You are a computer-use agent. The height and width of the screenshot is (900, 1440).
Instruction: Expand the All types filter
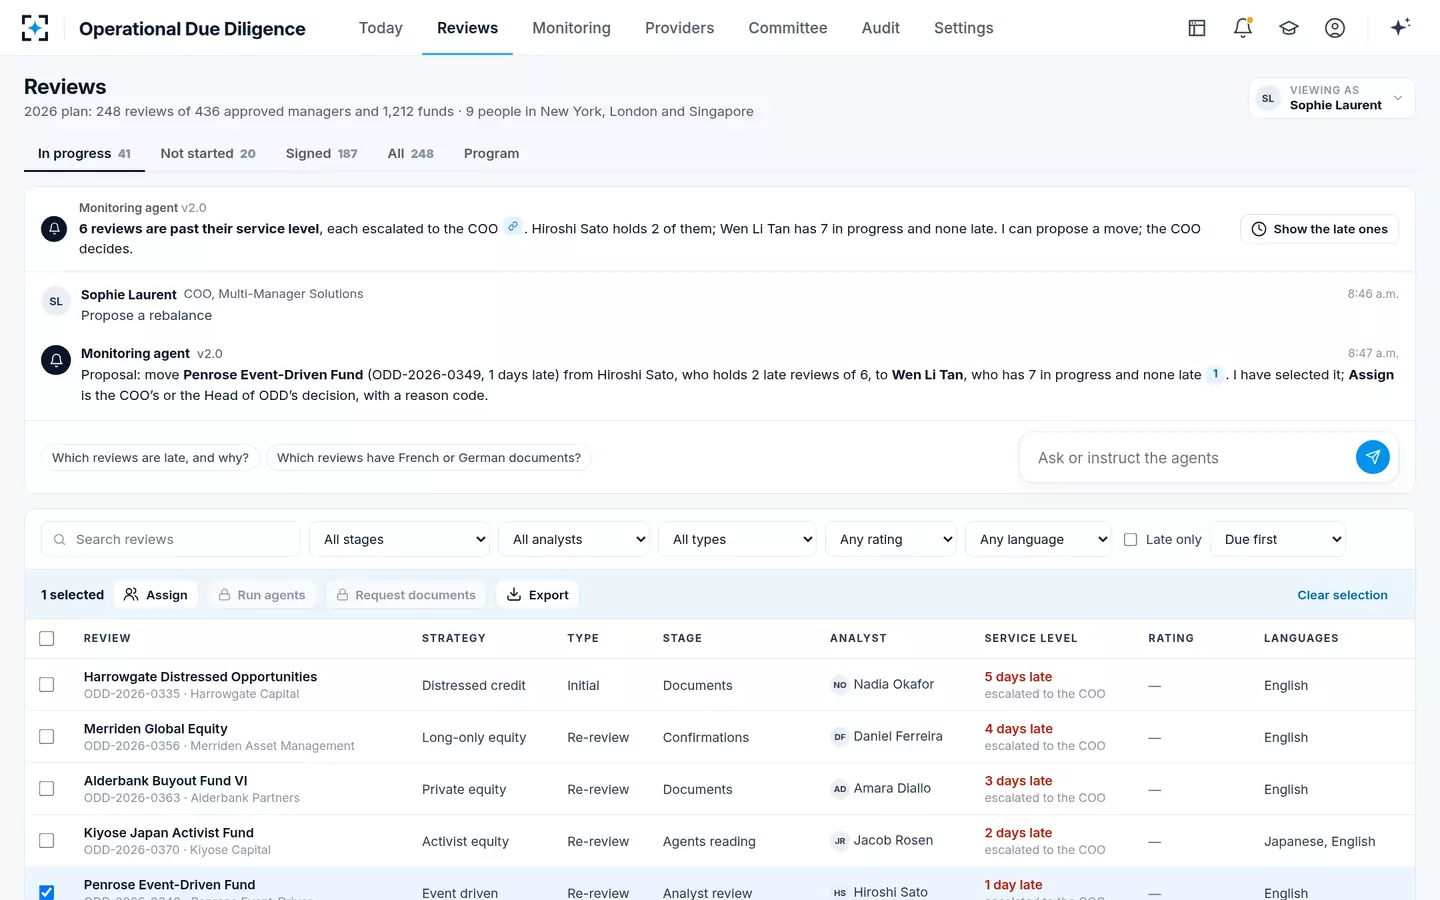[x=738, y=539]
